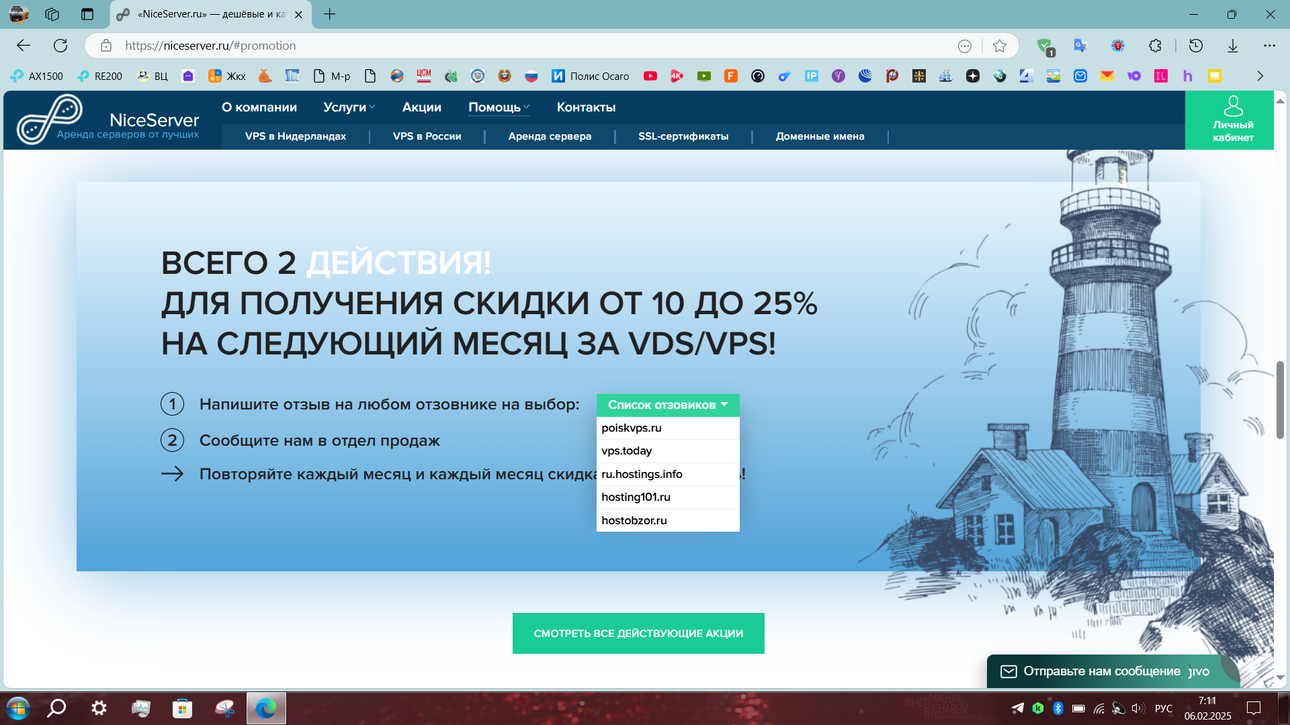Go to Аренда сервера
1290x725 pixels.
(x=550, y=136)
